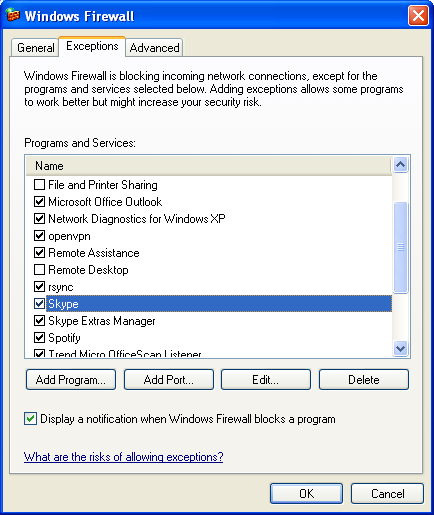Open the Advanced tab

[154, 48]
